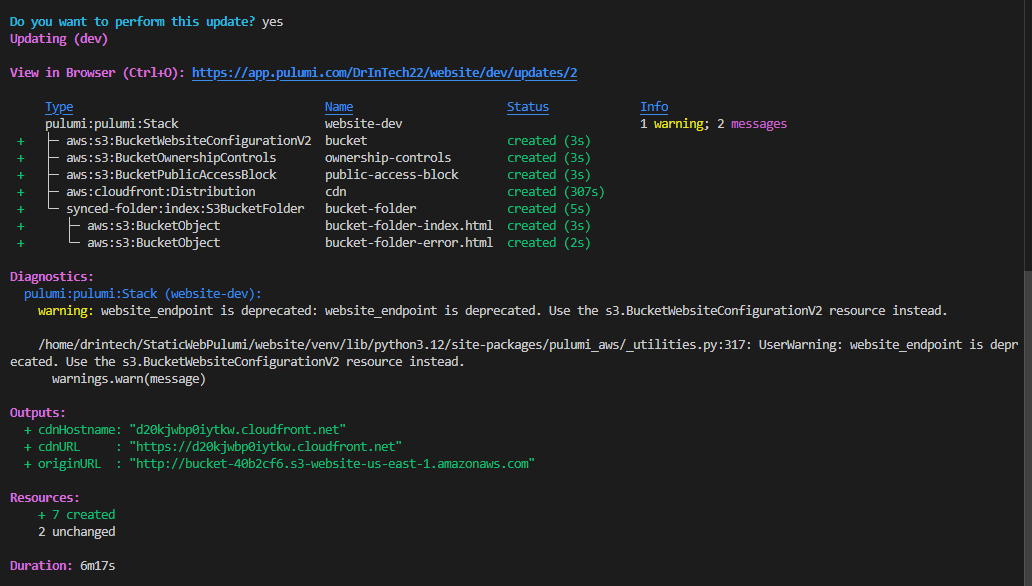This screenshot has width=1032, height=586.
Task: Click the cdnURL https cloudfront value
Action: click(265, 447)
